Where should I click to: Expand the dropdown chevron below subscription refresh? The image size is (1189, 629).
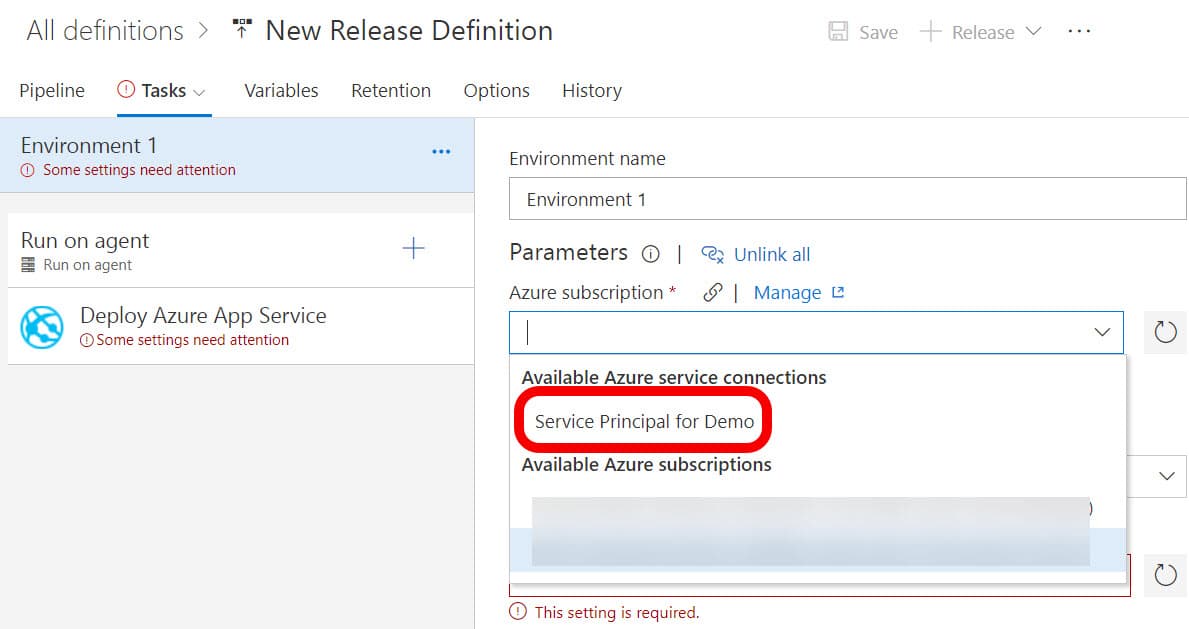(x=1166, y=476)
